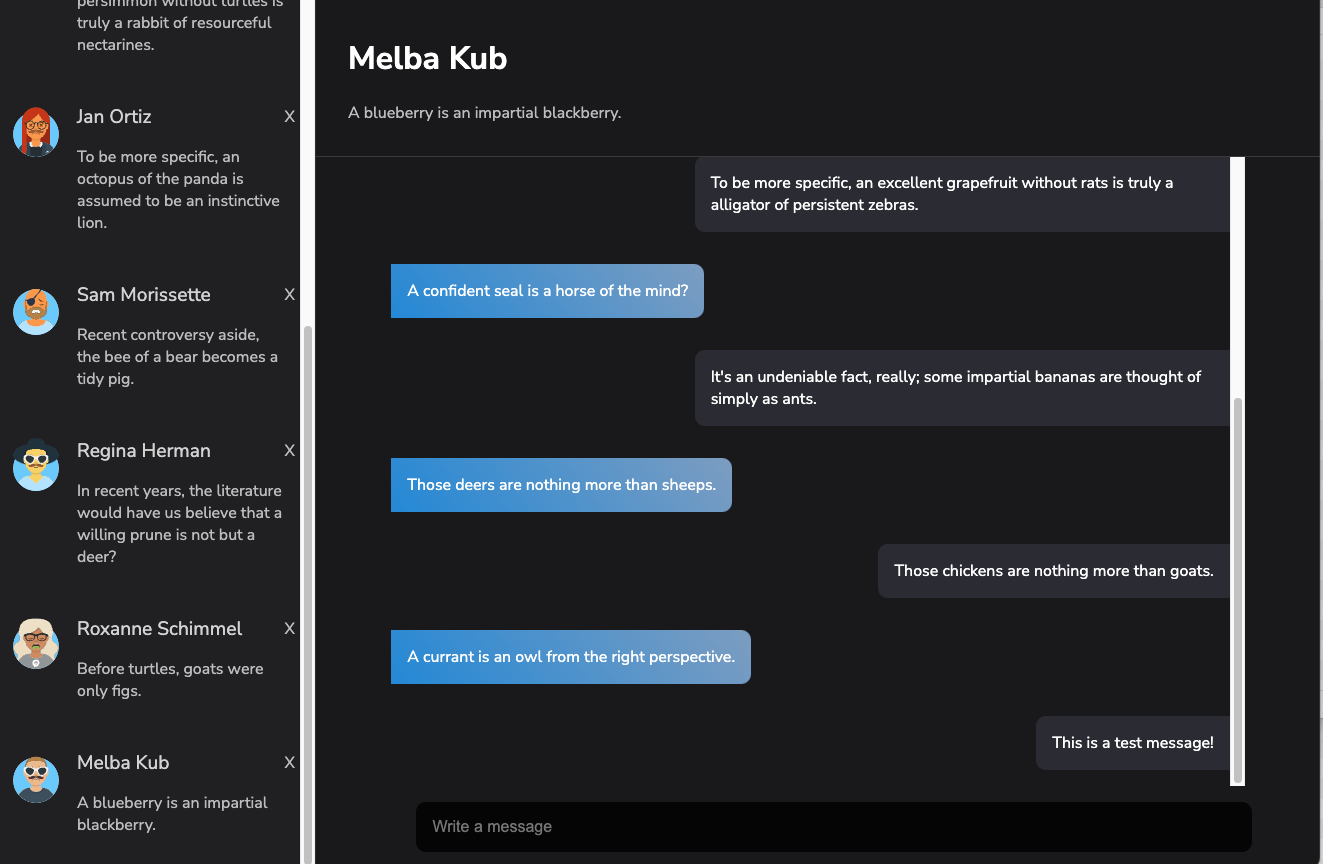Open the Jan Ortiz conversation
The height and width of the screenshot is (864, 1323).
click(x=114, y=117)
